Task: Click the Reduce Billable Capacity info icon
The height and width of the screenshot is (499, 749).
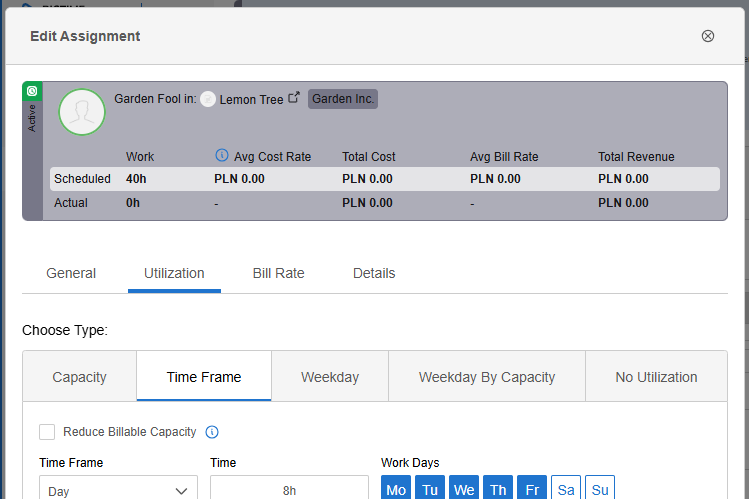Action: click(212, 432)
